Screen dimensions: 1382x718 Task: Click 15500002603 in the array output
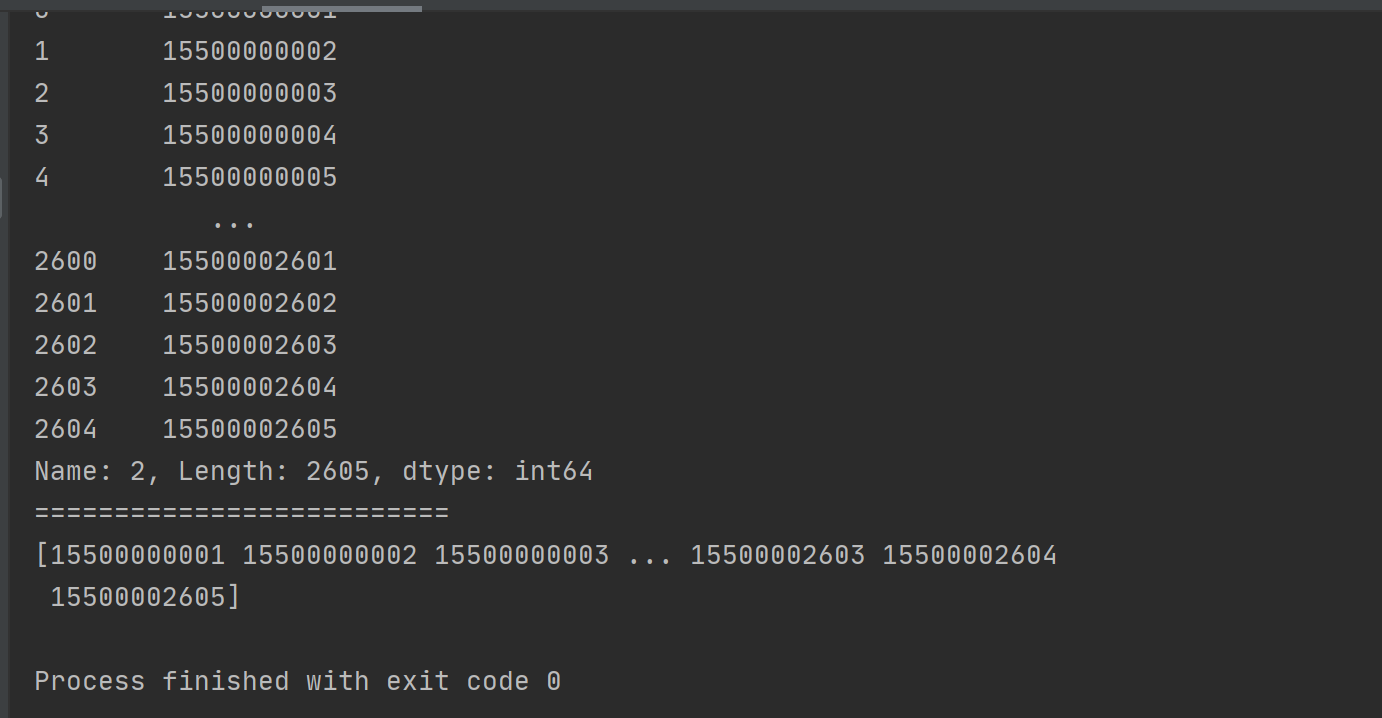click(x=777, y=555)
